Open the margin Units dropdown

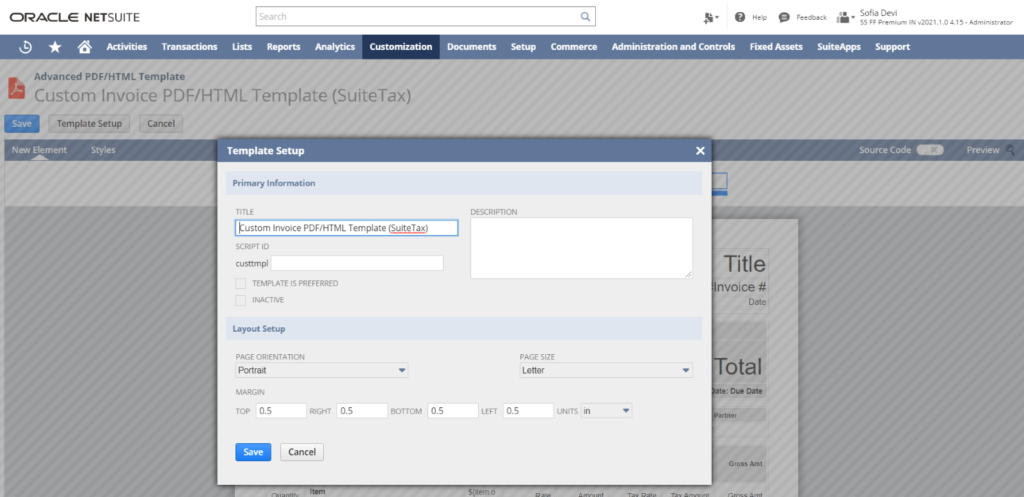[x=607, y=410]
